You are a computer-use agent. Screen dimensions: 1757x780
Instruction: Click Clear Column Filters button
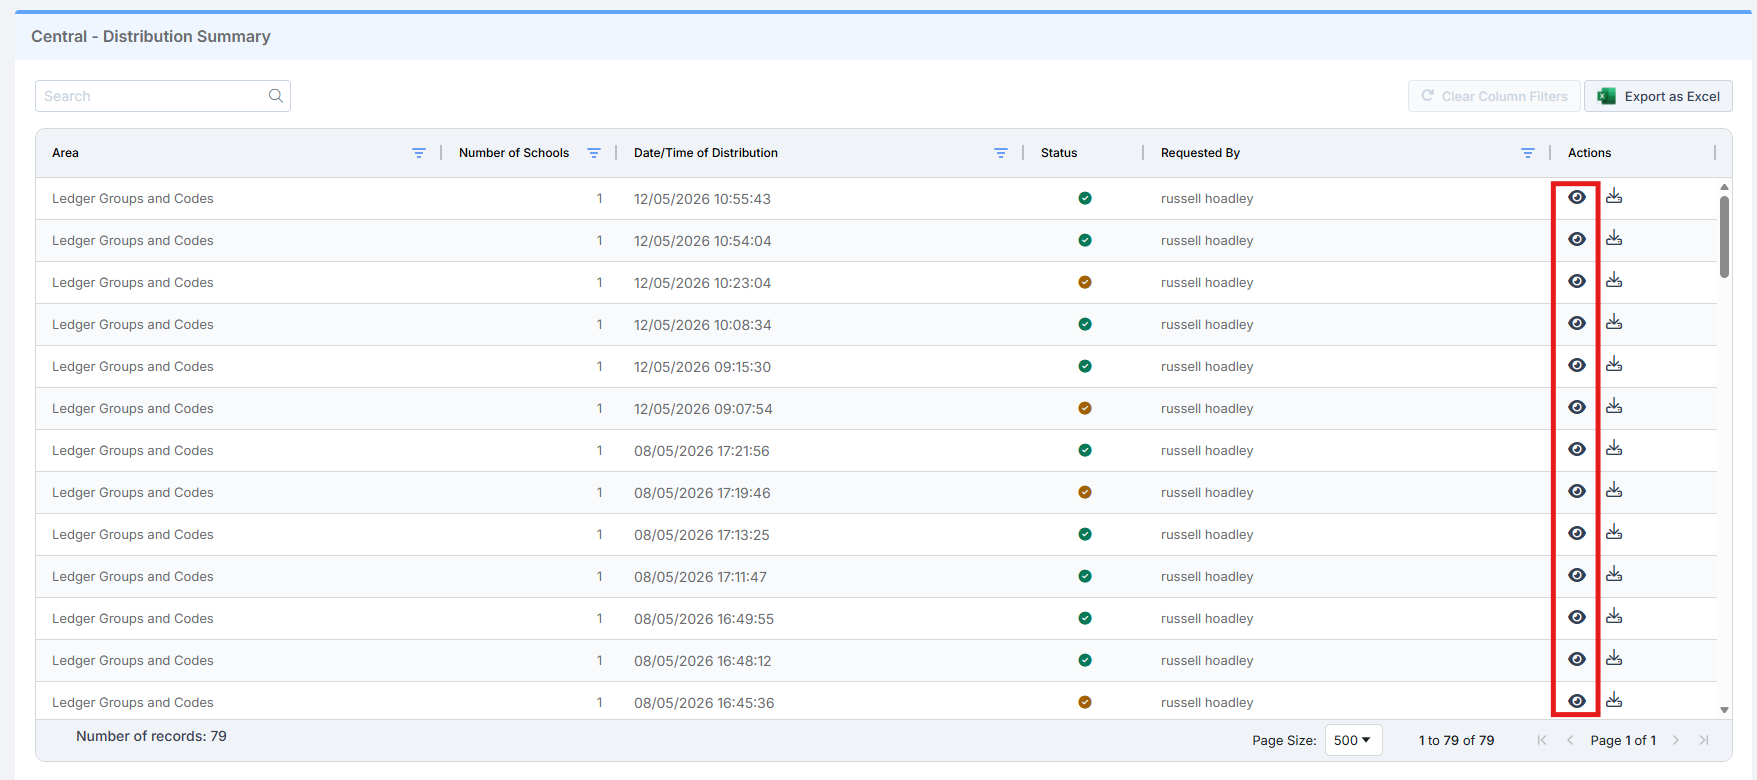[x=1494, y=96]
